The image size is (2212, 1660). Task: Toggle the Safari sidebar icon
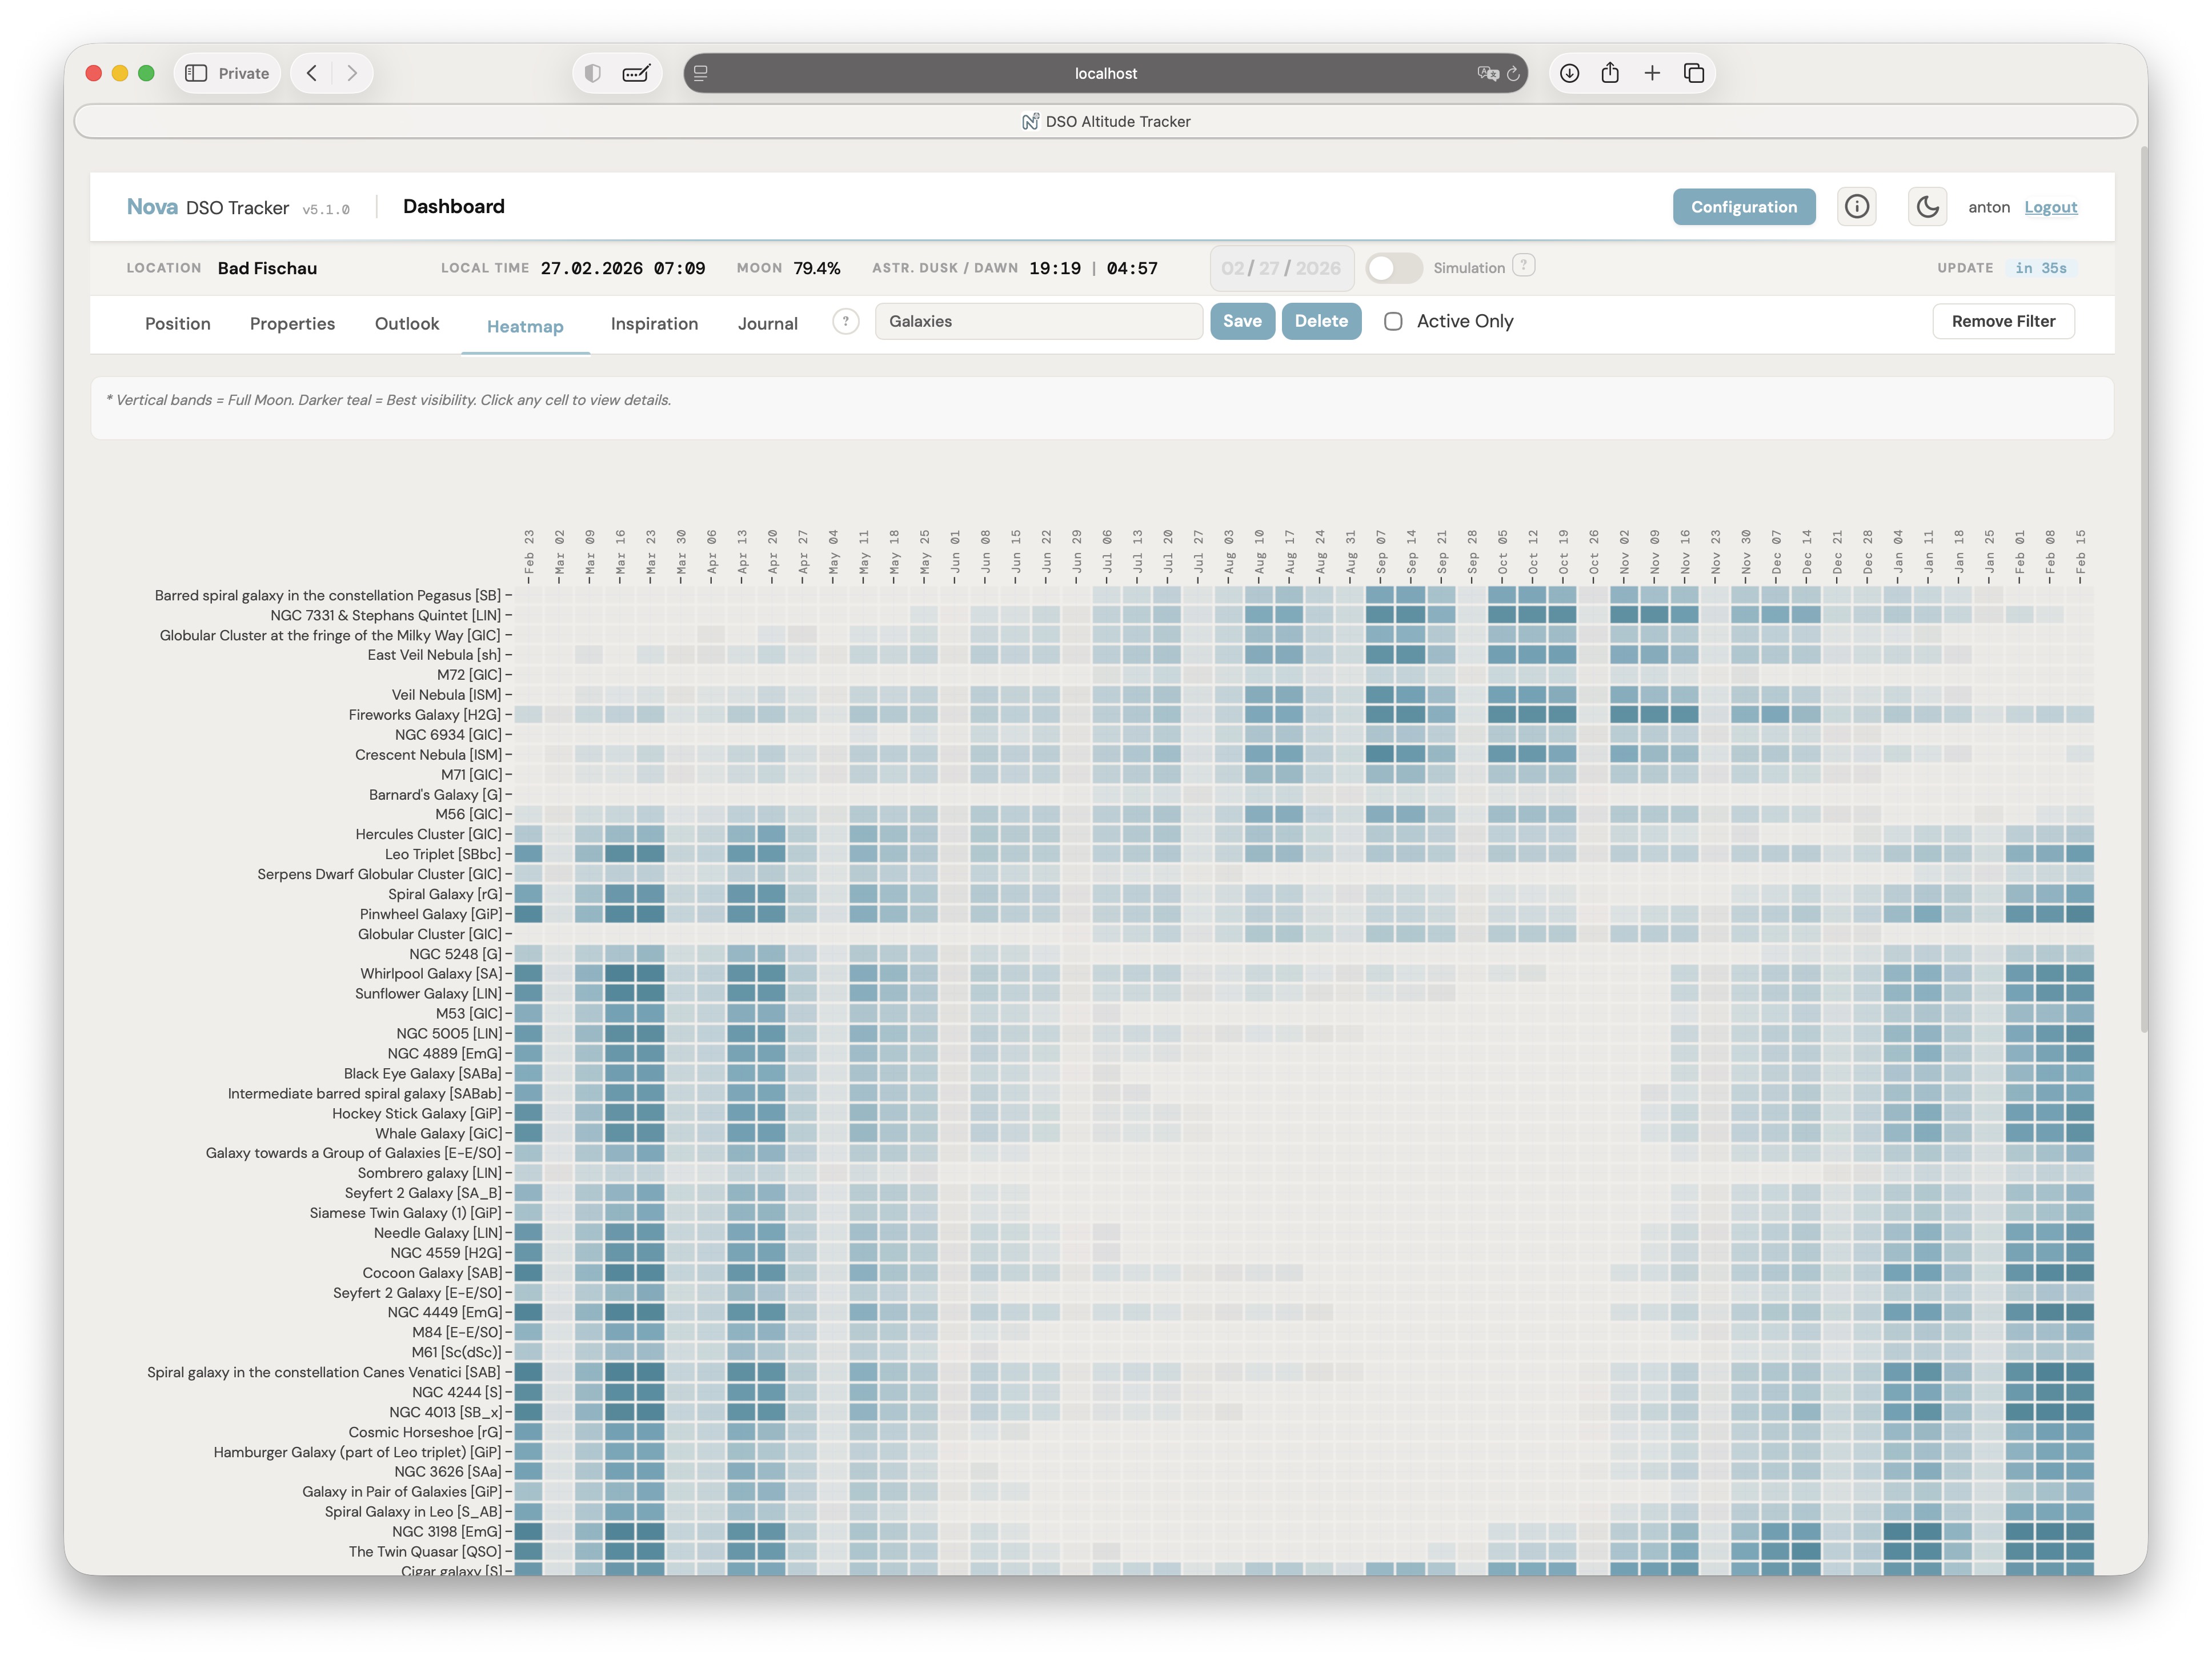pyautogui.click(x=196, y=73)
